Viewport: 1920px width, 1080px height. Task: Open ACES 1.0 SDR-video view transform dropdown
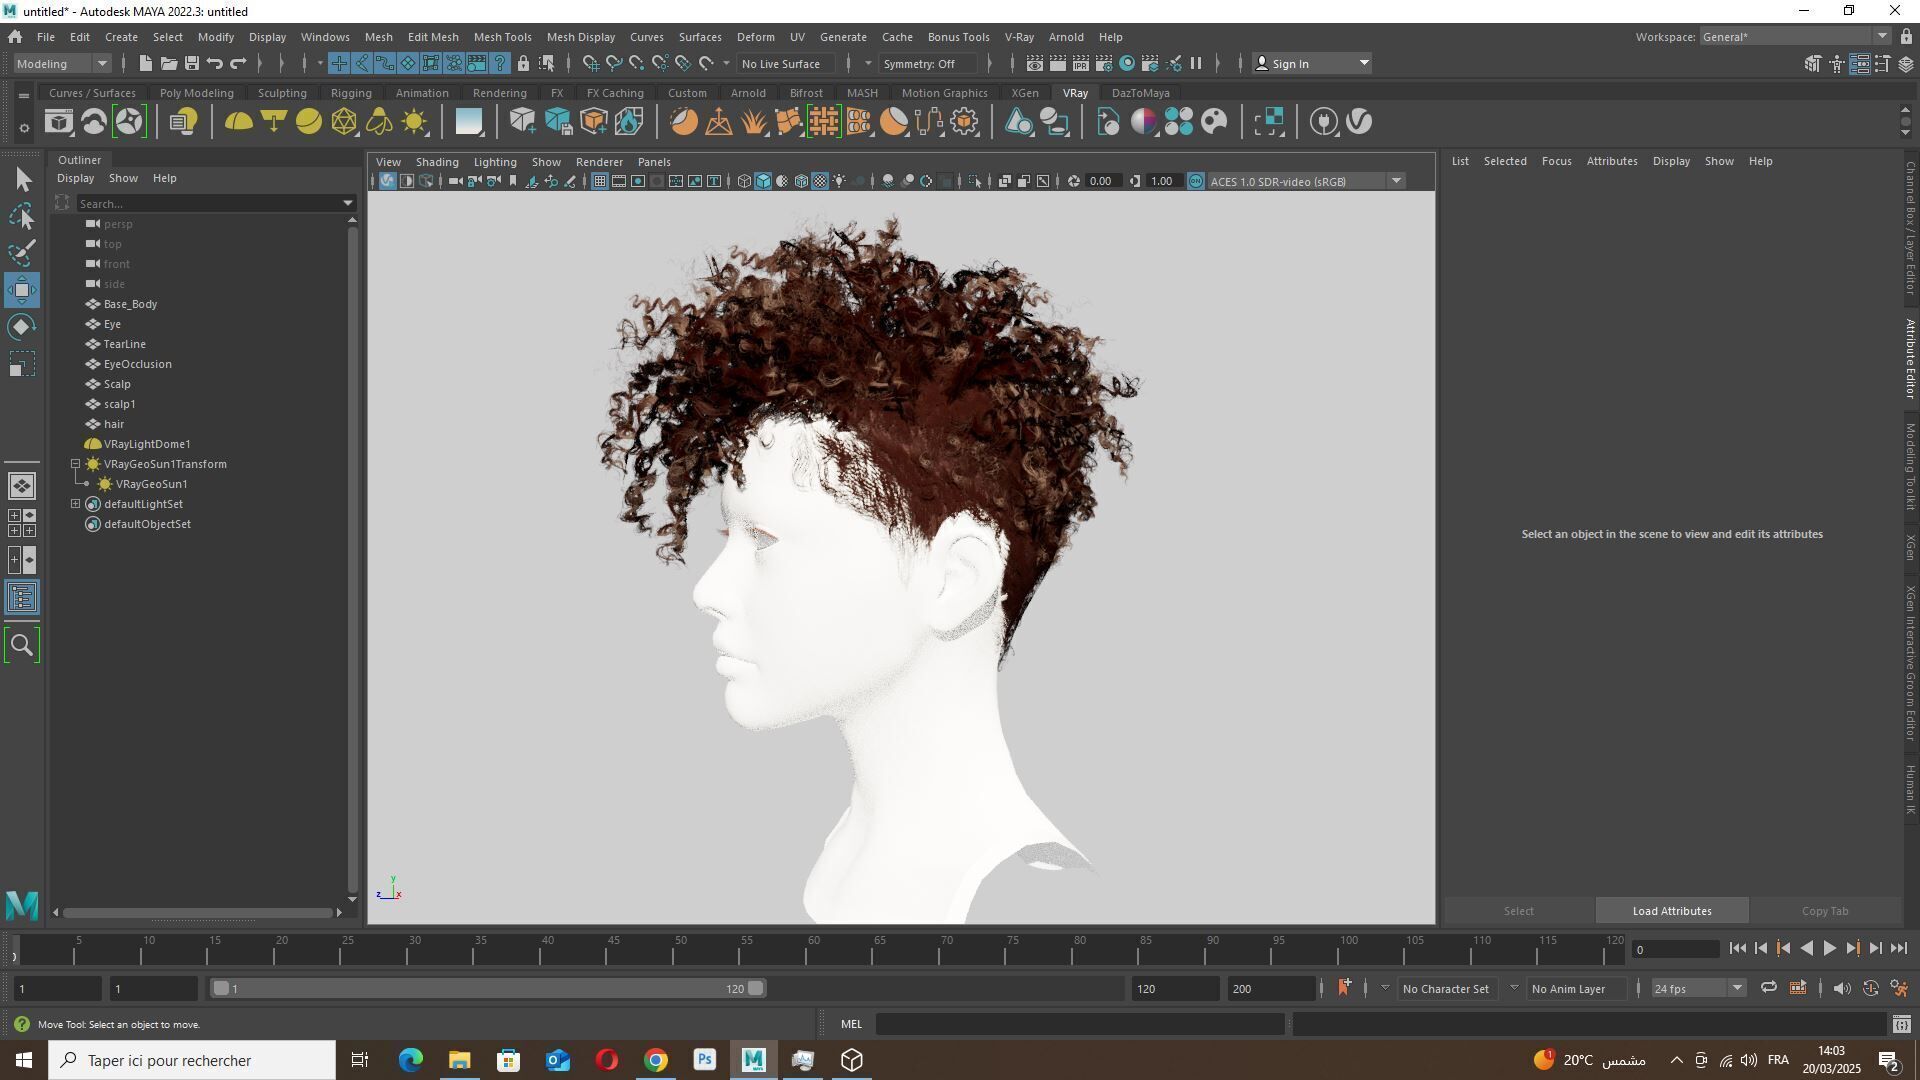point(1306,181)
